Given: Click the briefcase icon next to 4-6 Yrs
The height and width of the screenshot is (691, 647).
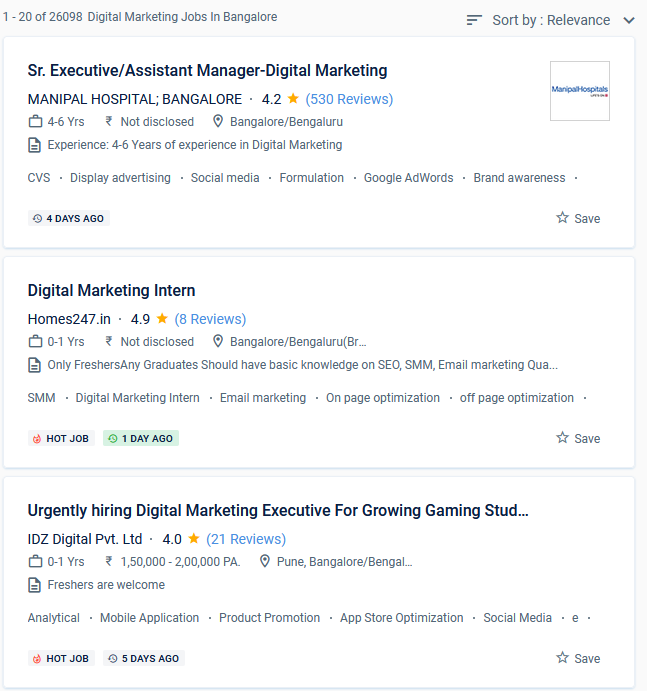Looking at the screenshot, I should 35,121.
